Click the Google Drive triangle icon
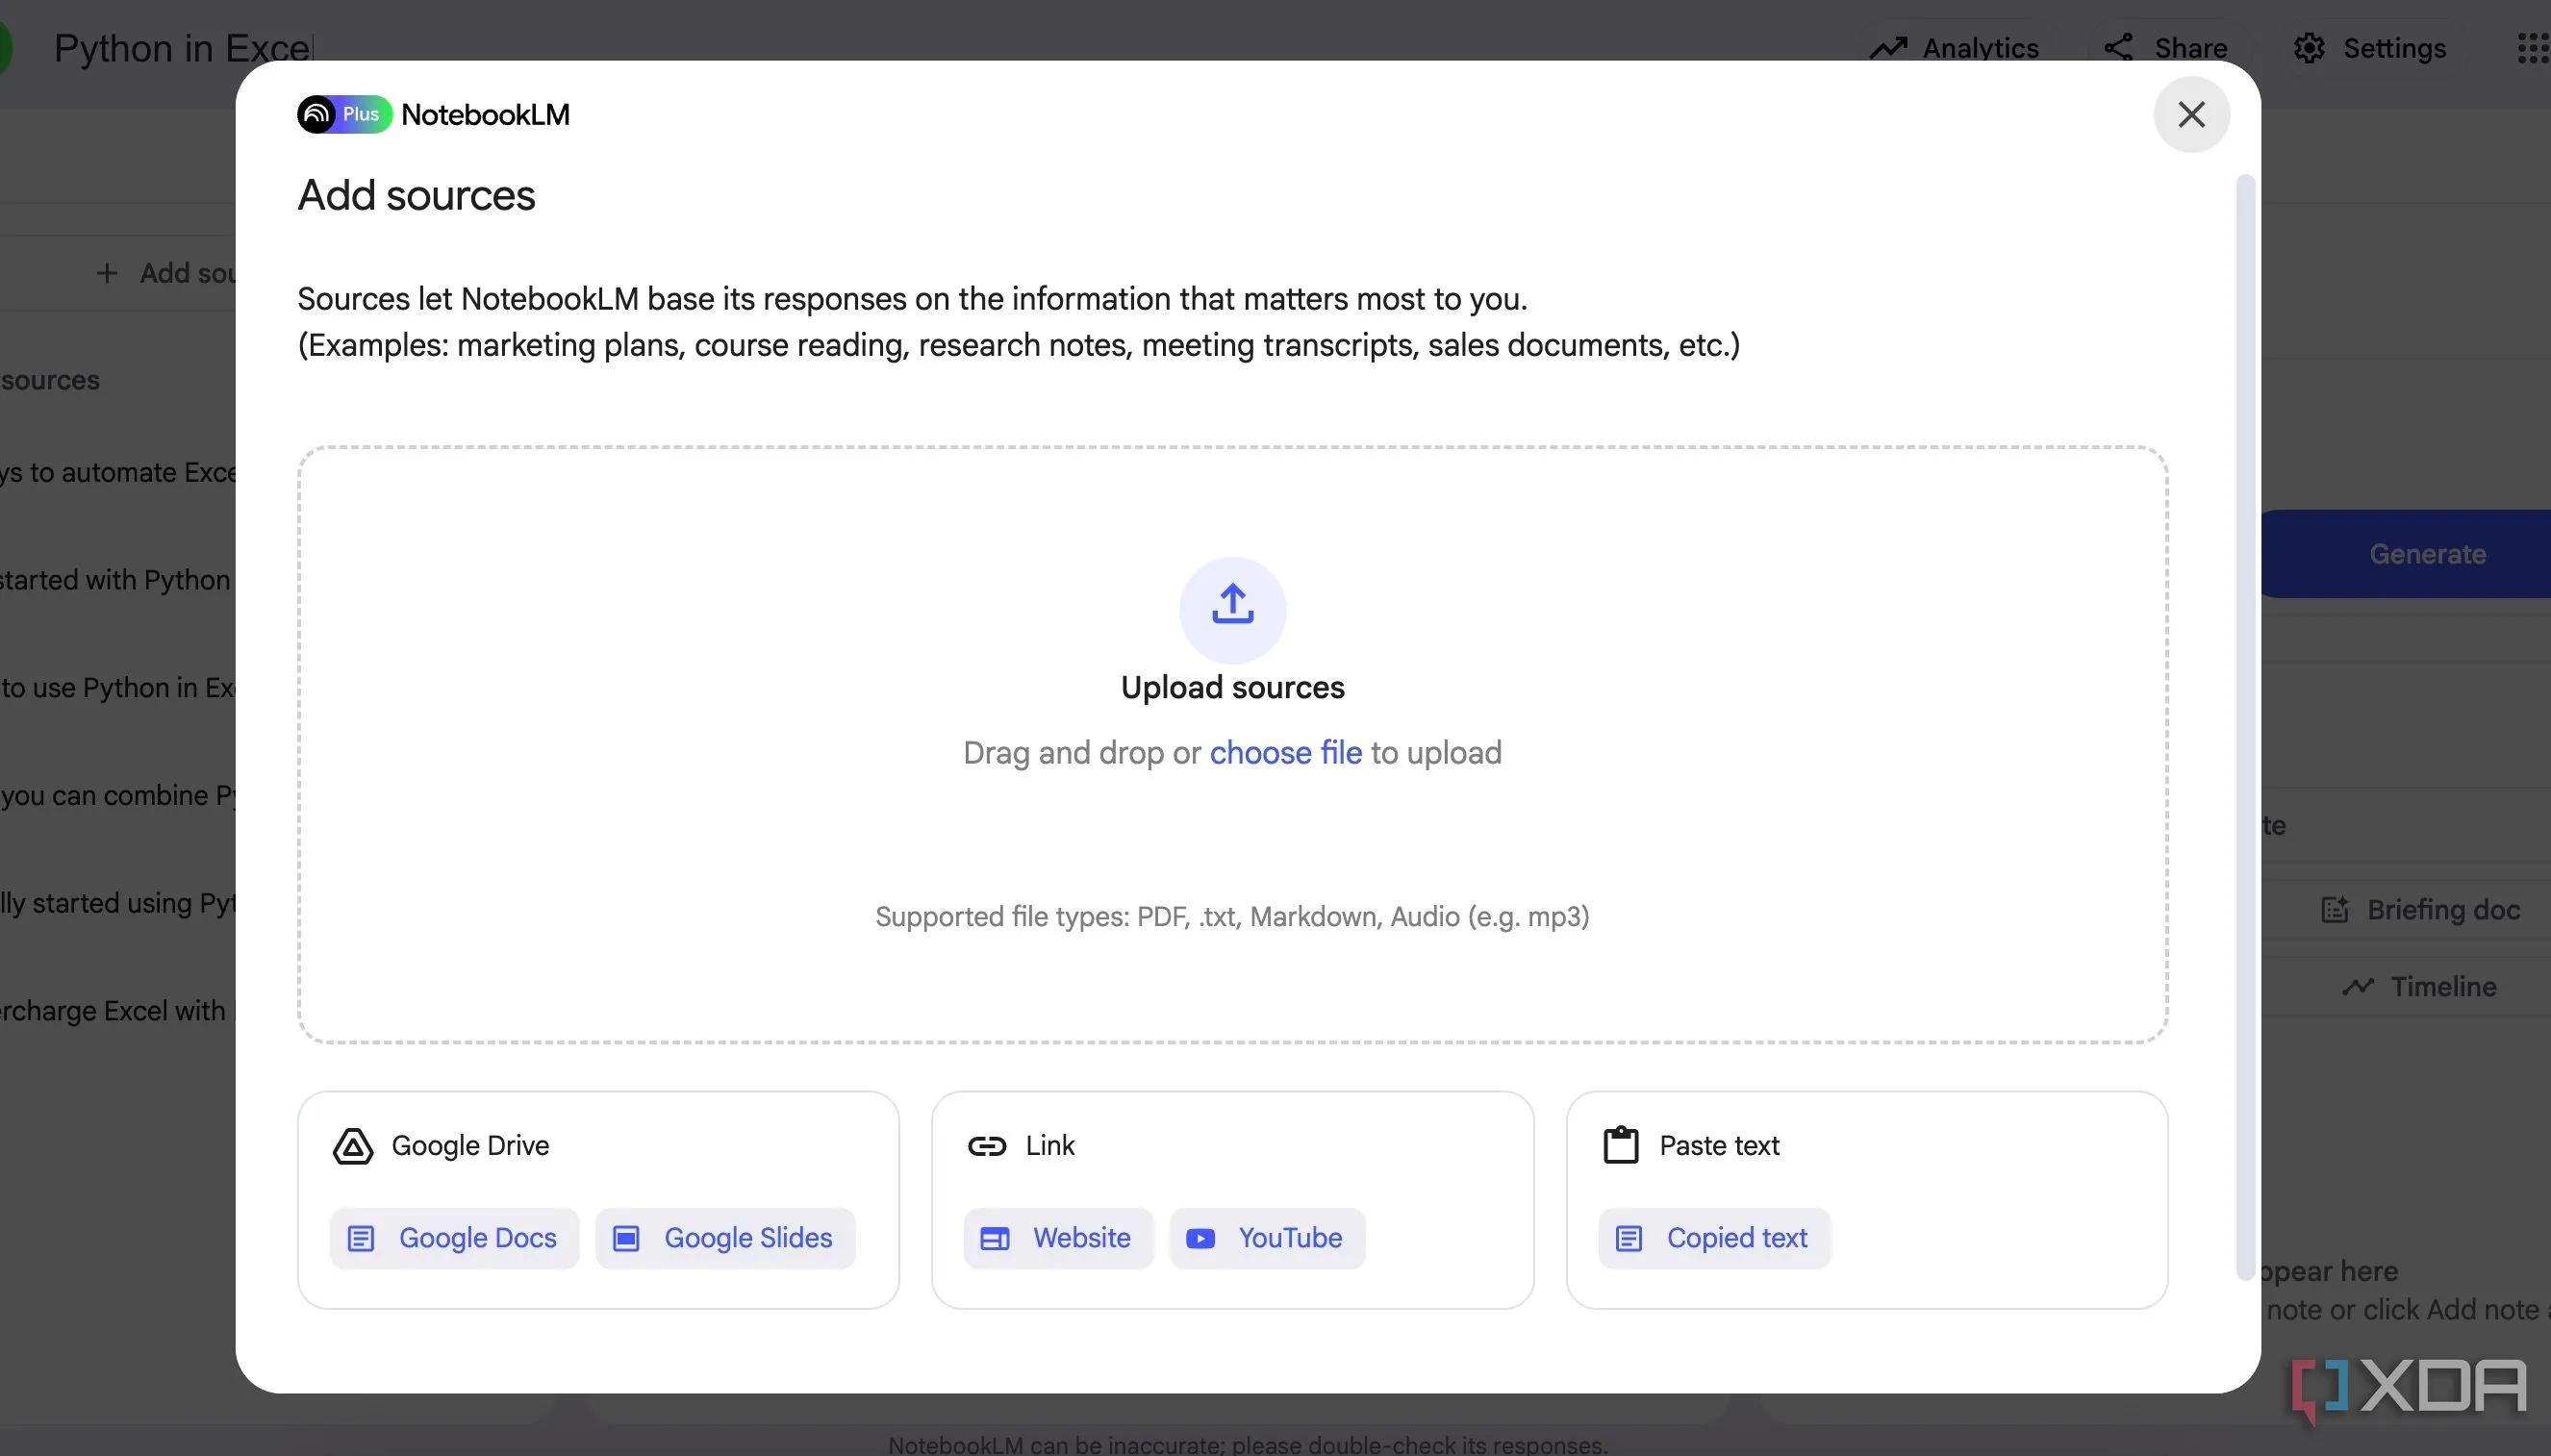The width and height of the screenshot is (2551, 1456). click(352, 1146)
